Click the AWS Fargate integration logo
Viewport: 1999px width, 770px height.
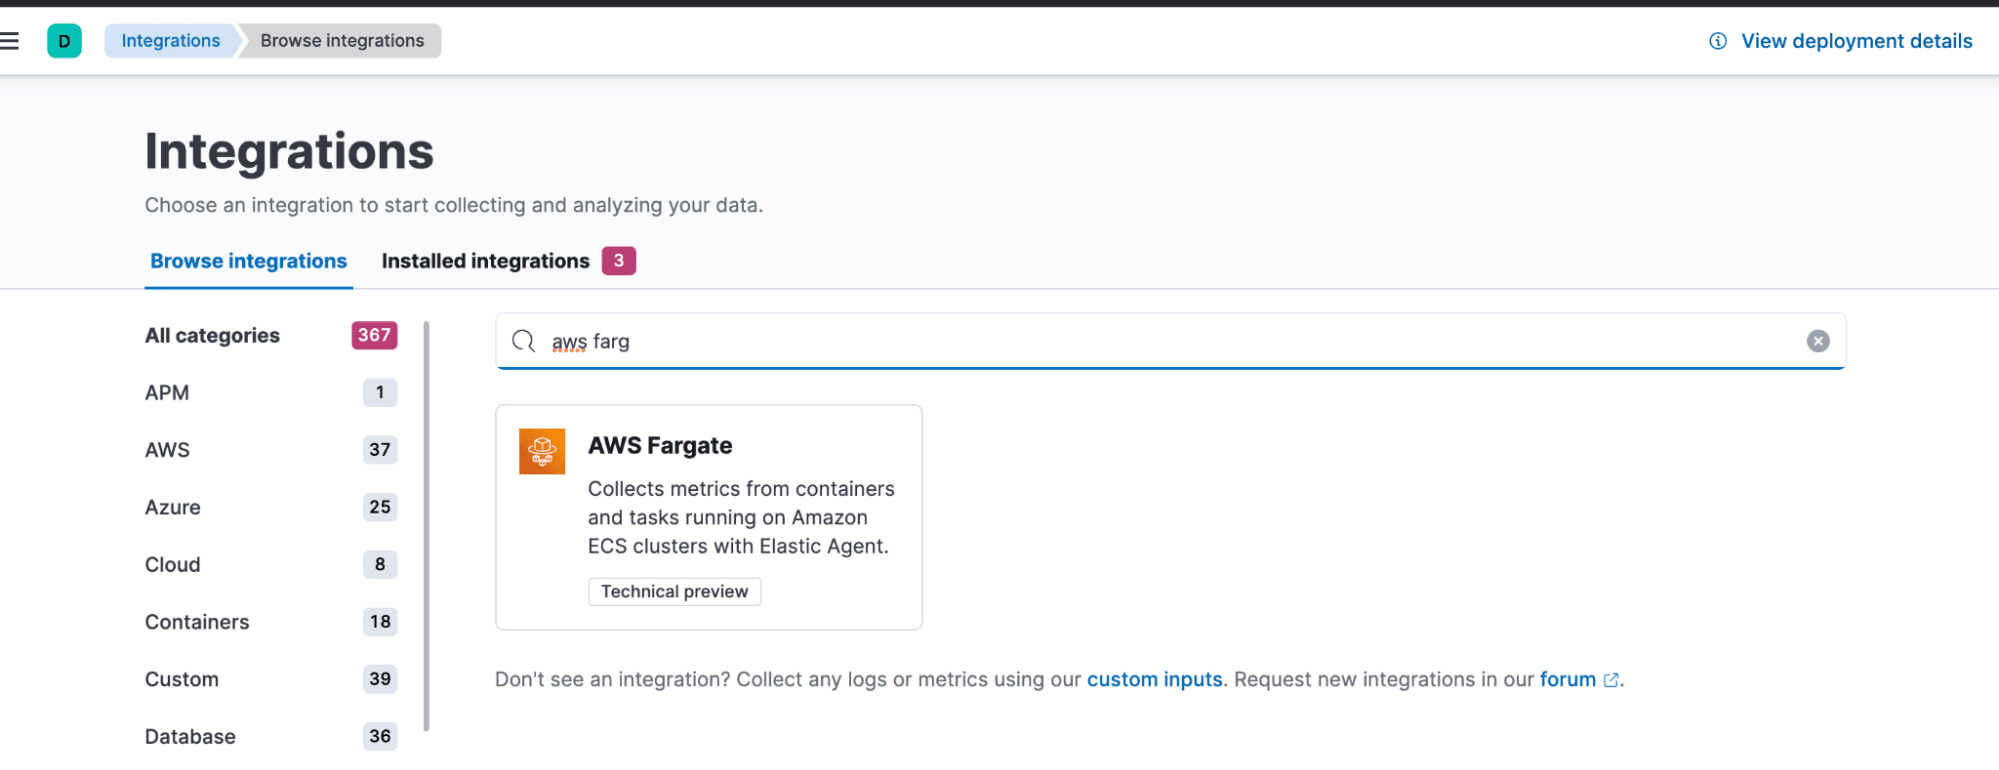tap(542, 451)
